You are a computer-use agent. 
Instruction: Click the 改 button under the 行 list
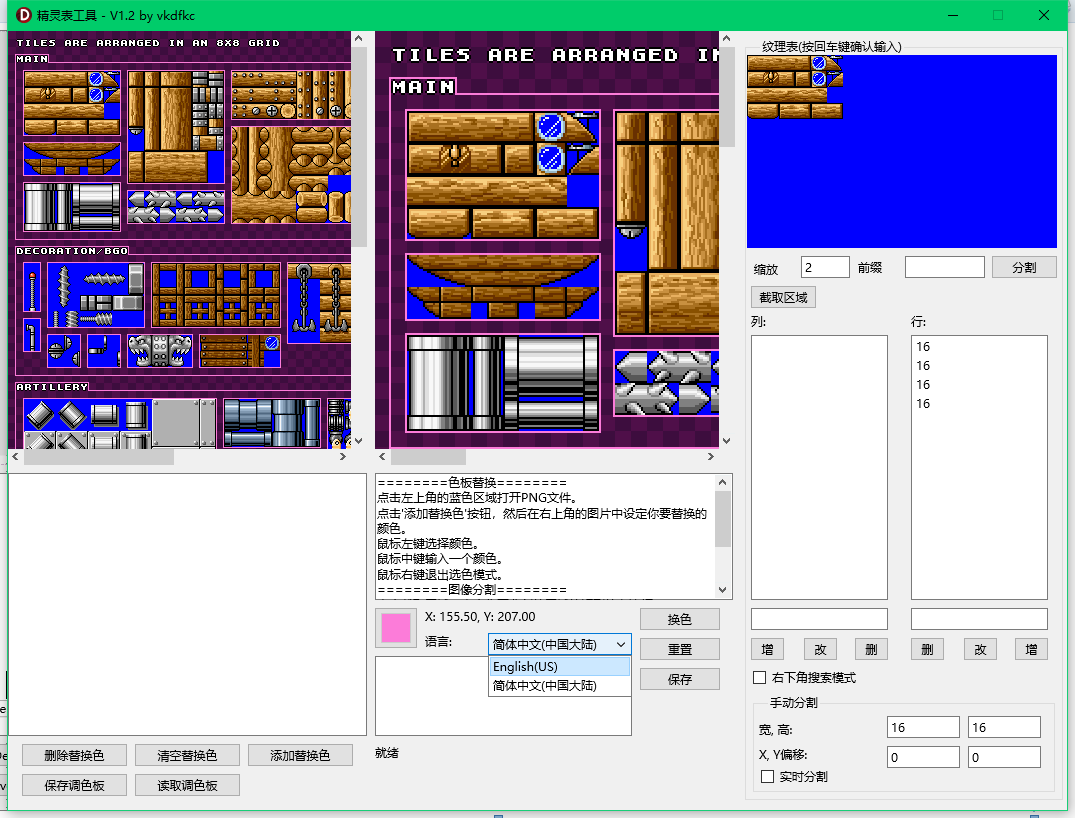[980, 649]
